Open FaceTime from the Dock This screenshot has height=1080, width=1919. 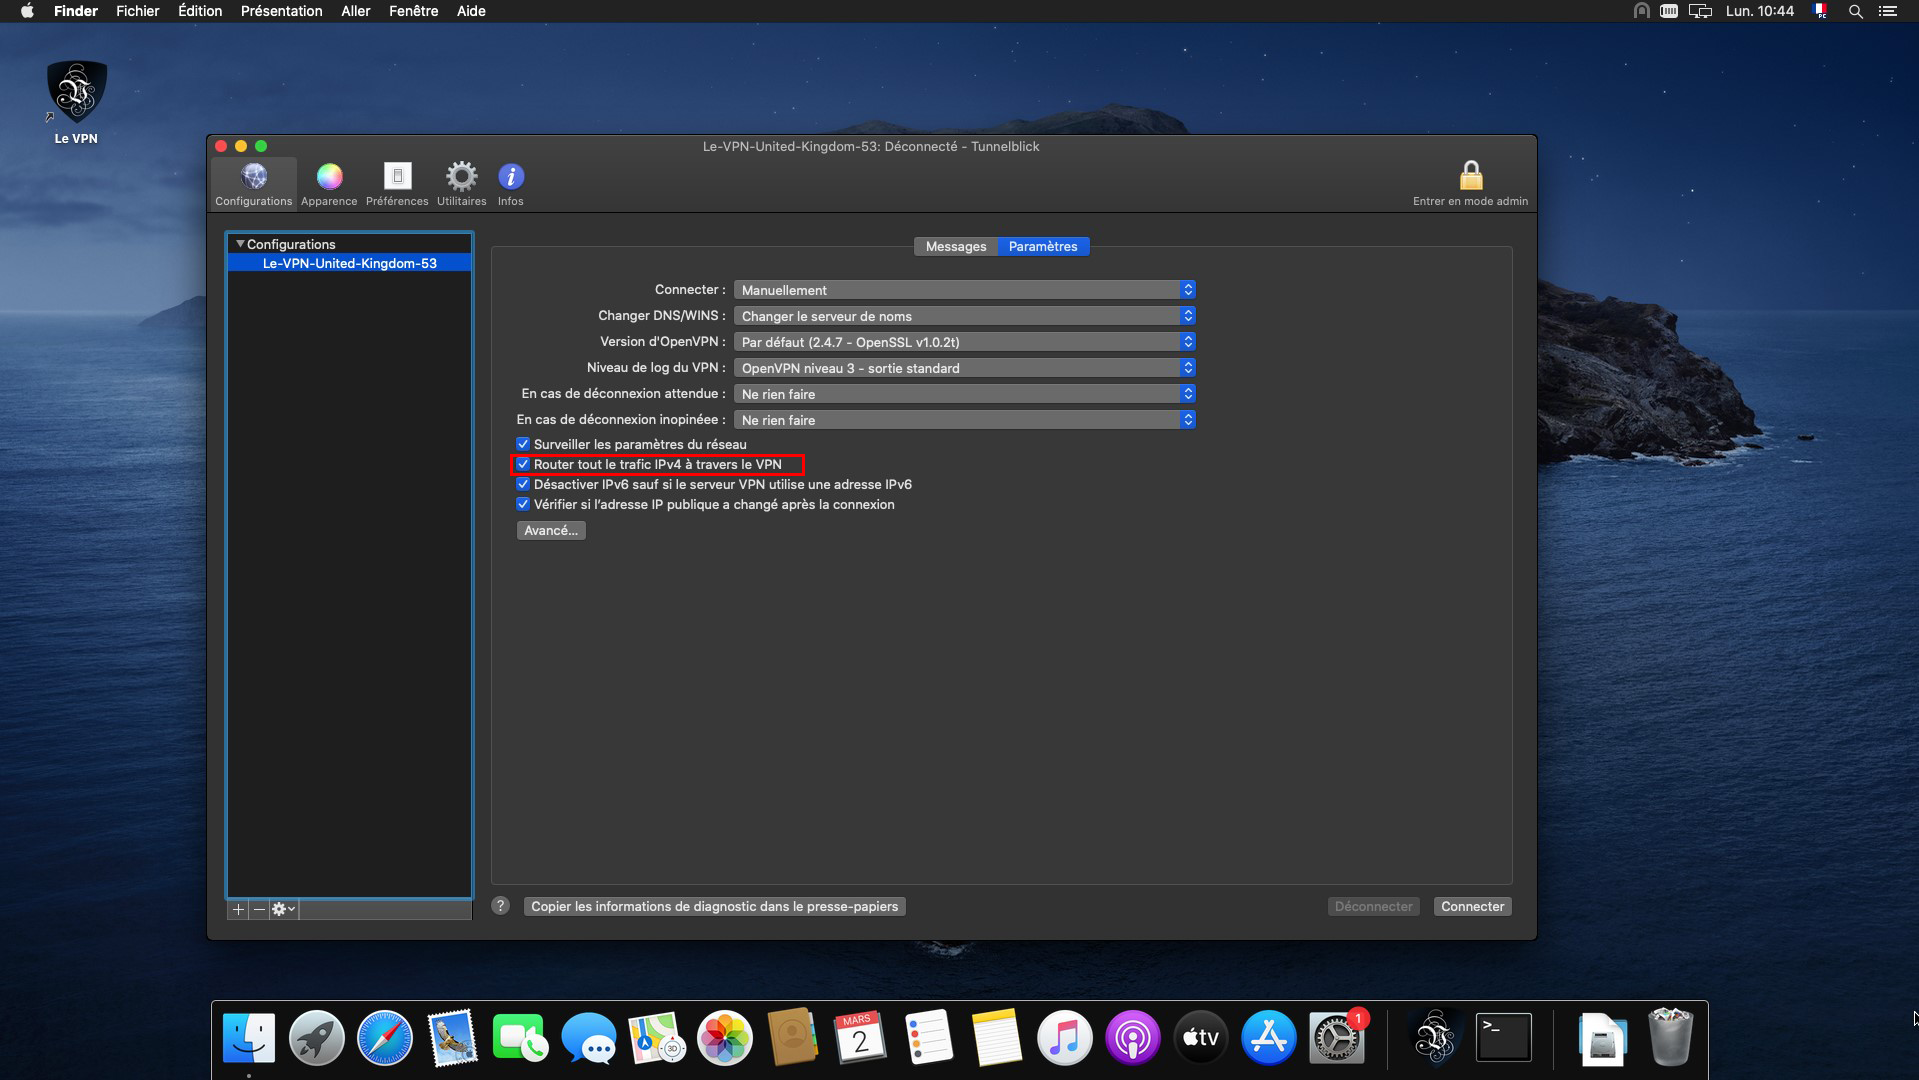(520, 1038)
